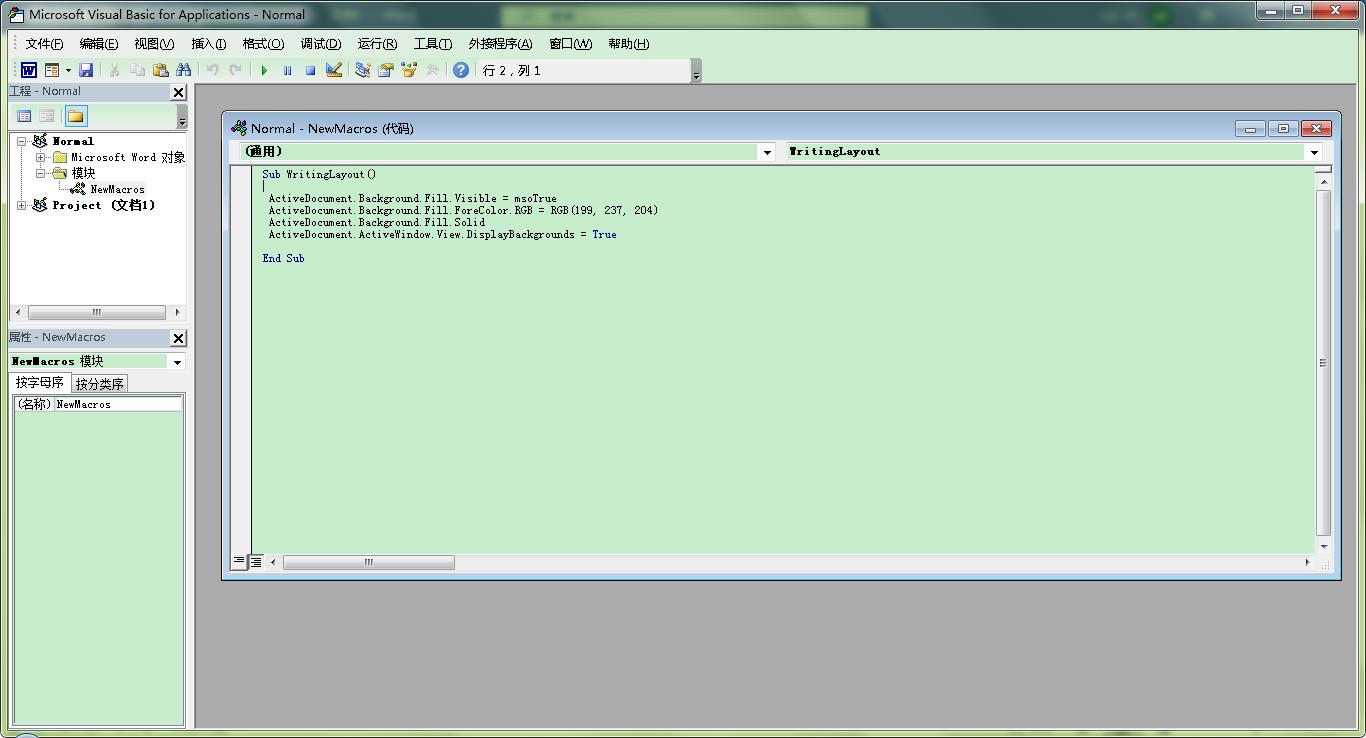Select the NewMacros module in tree
Screen dimensions: 1366x738
tap(117, 189)
